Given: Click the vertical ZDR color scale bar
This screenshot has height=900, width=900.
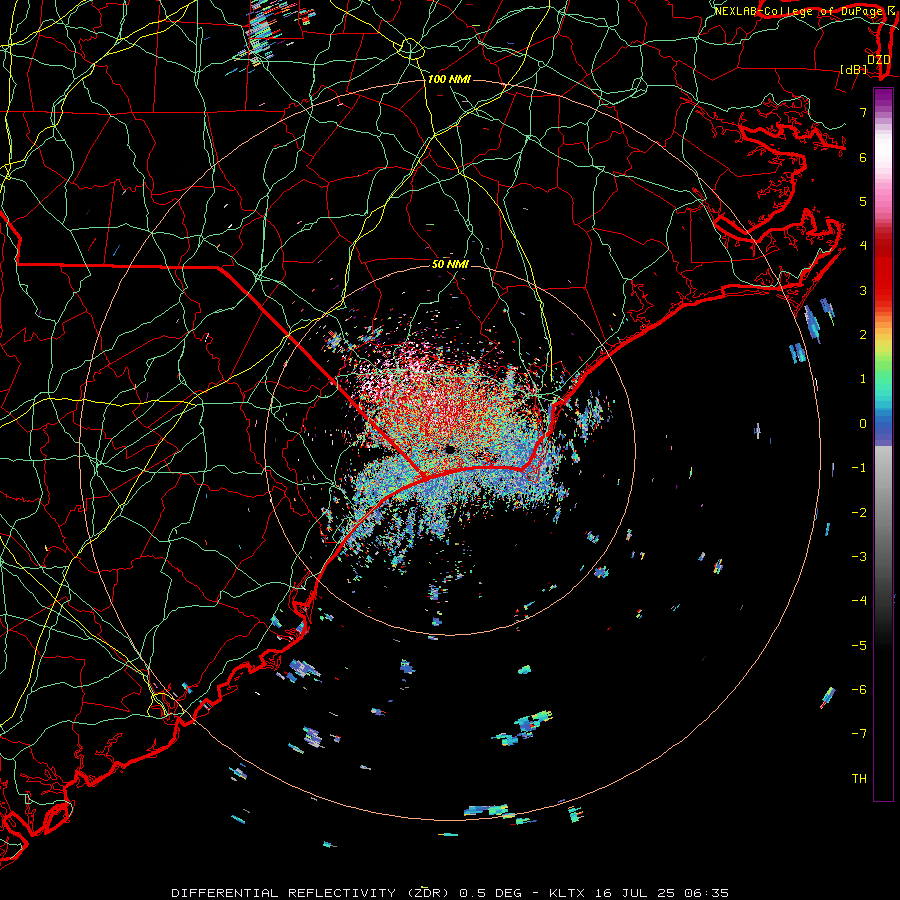Looking at the screenshot, I should click(883, 444).
